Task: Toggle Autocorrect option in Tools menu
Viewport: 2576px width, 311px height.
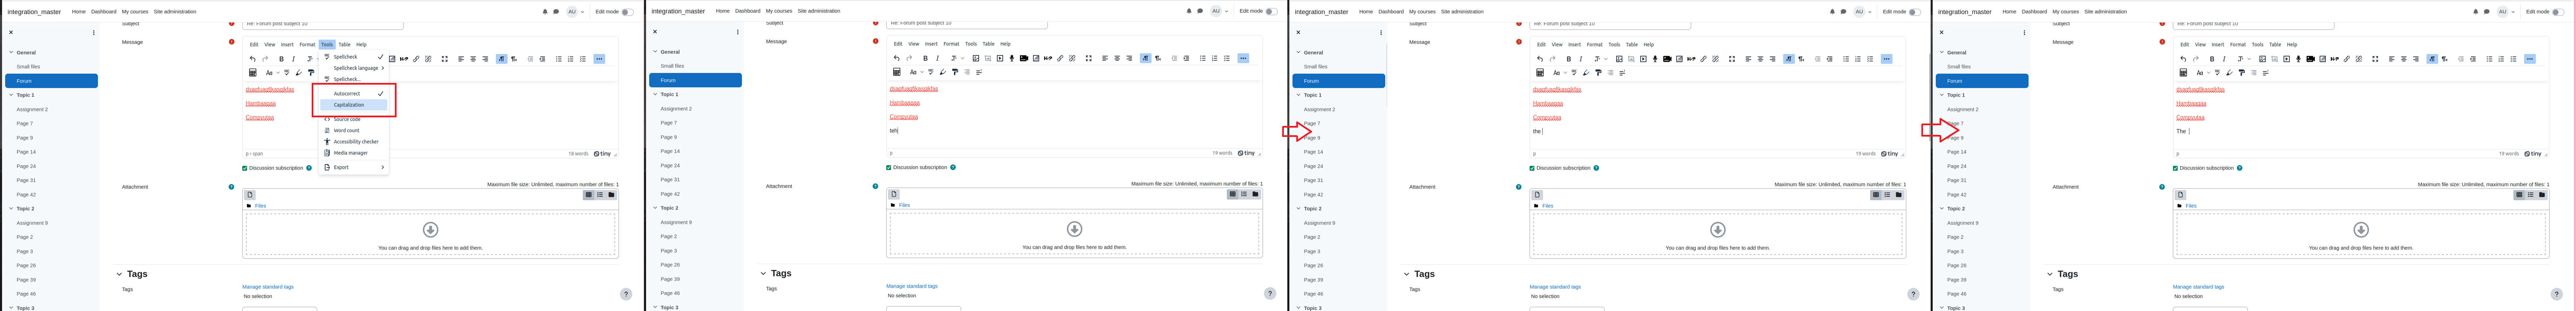Action: 354,93
